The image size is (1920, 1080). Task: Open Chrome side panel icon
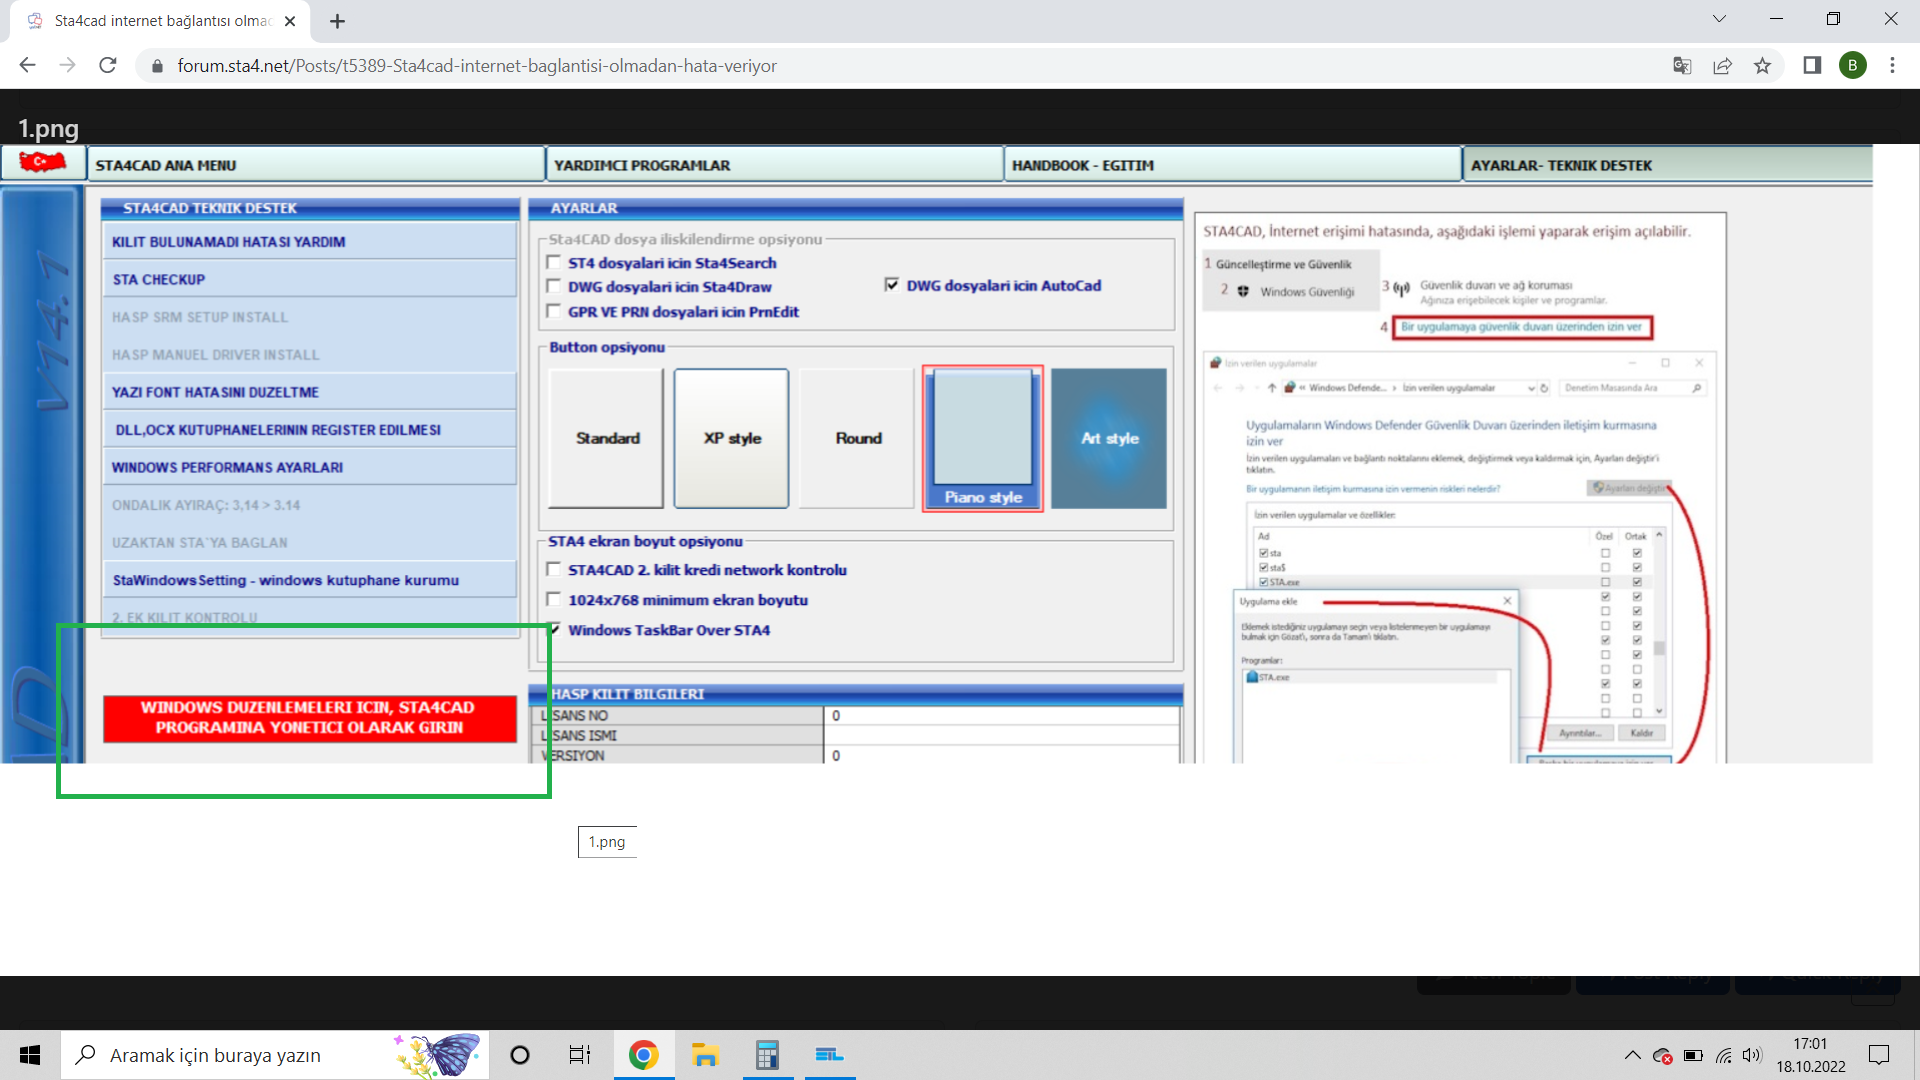[1812, 66]
